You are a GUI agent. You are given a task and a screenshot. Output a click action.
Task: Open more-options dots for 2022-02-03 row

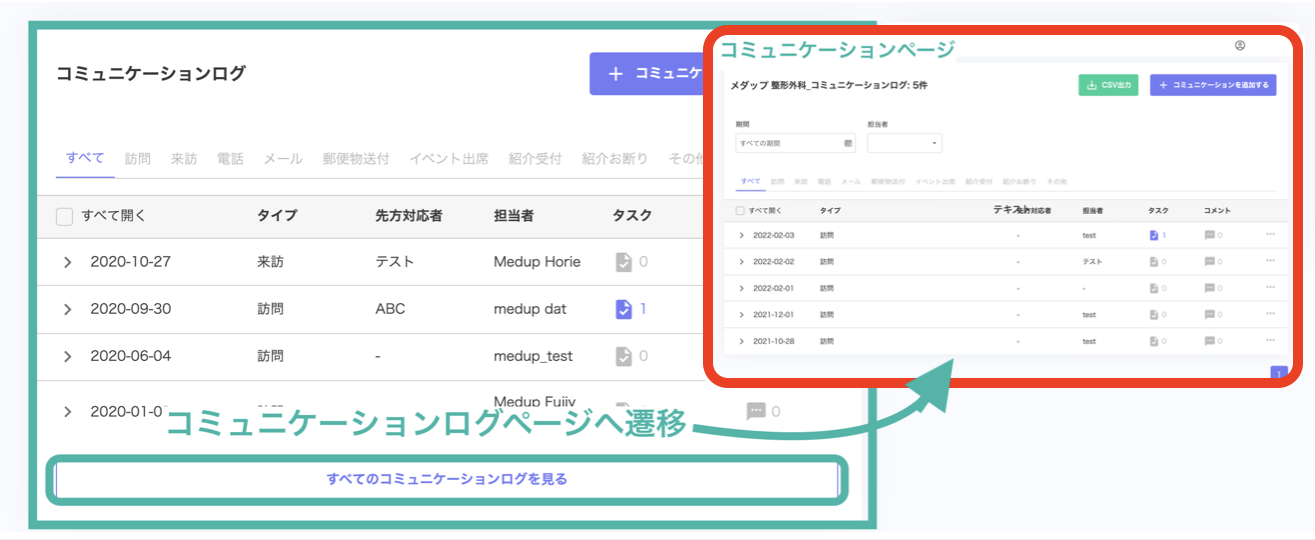(1270, 234)
